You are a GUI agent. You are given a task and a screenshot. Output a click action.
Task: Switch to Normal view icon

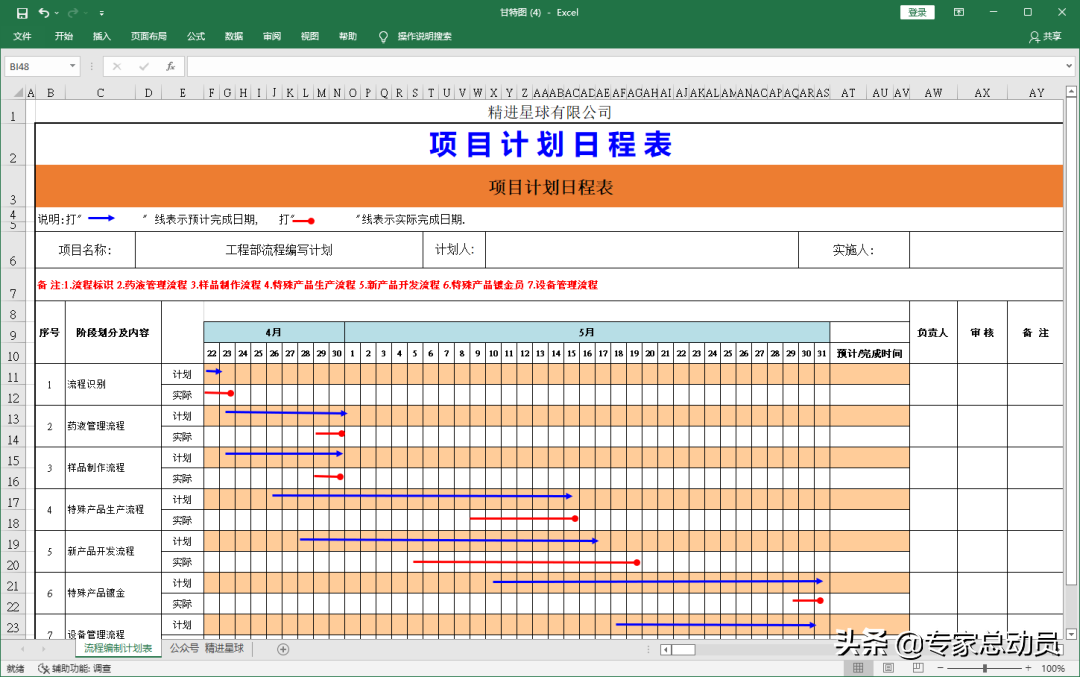pos(858,667)
